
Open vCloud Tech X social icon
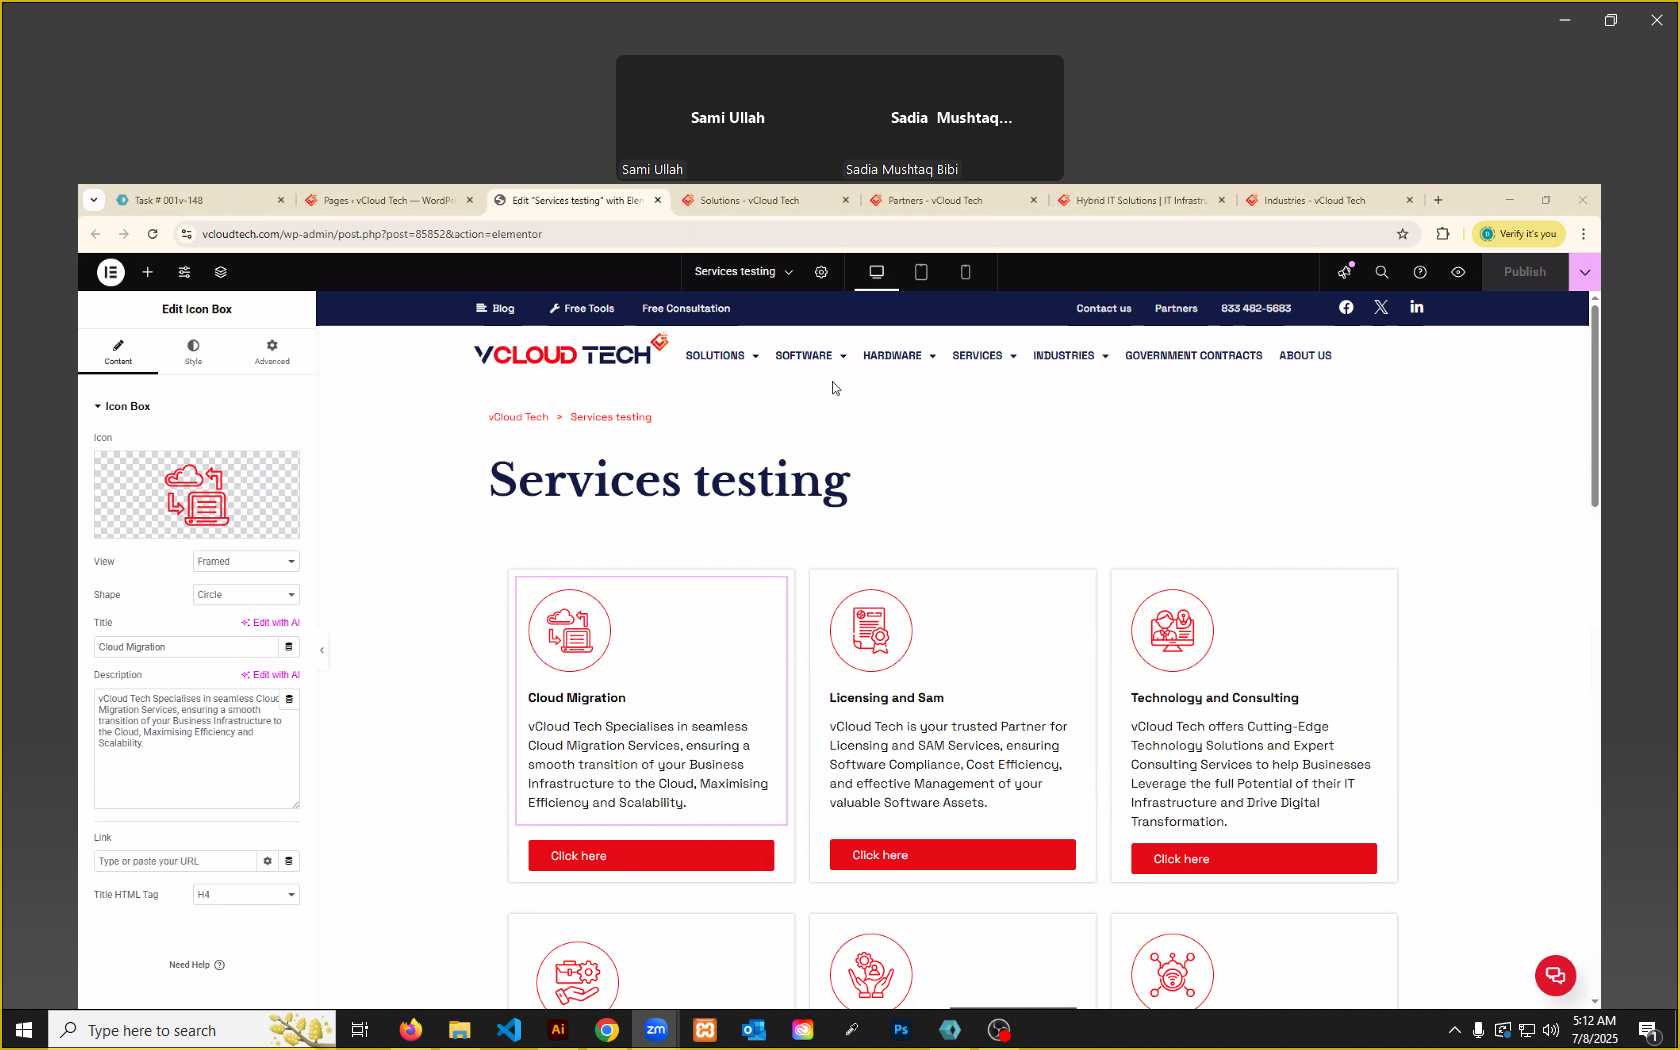[x=1381, y=307]
